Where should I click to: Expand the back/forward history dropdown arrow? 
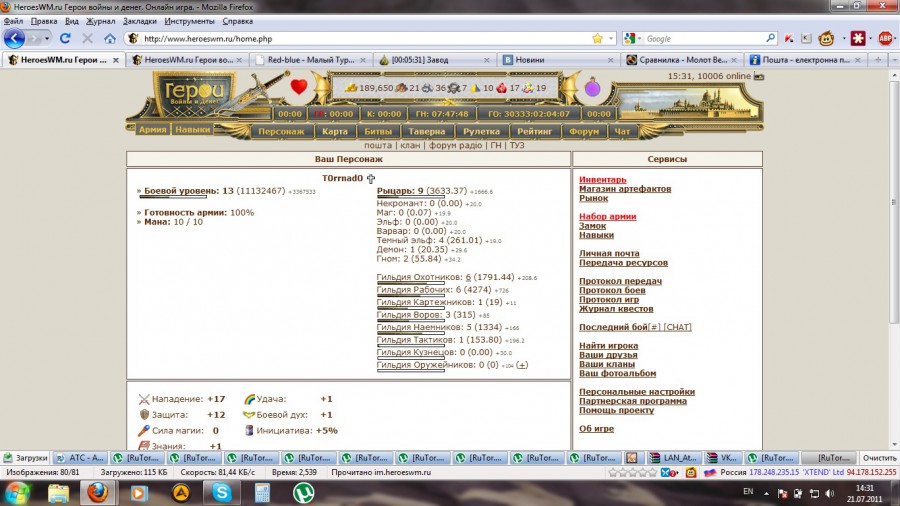point(47,38)
